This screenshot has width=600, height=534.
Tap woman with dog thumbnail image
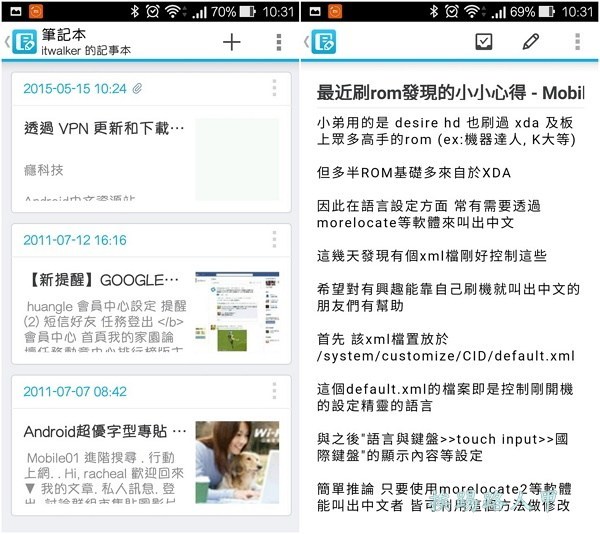pyautogui.click(x=237, y=462)
